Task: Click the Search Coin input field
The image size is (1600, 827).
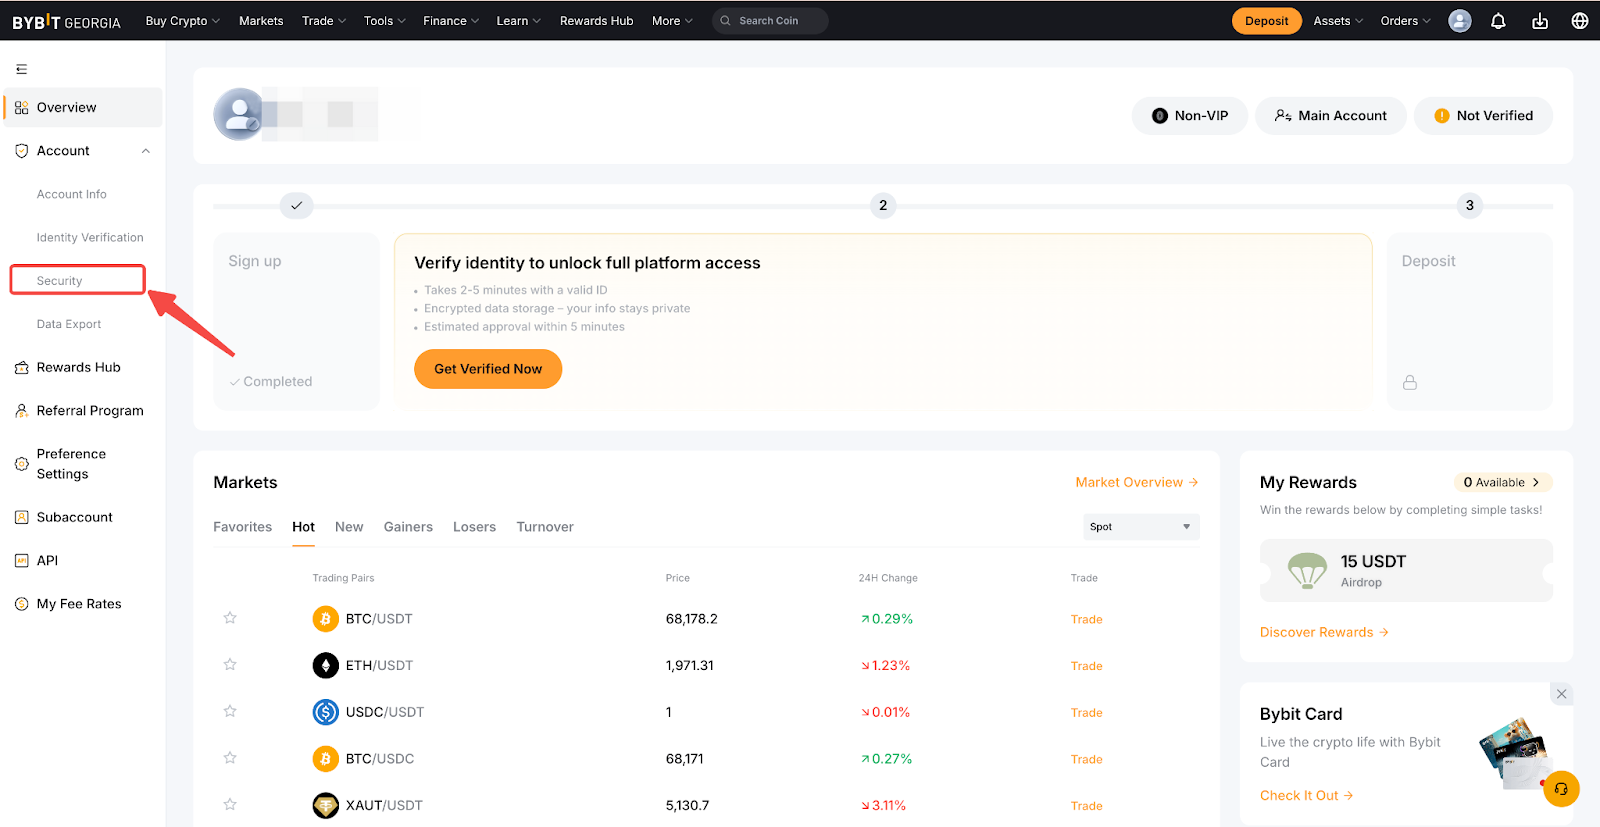Action: pyautogui.click(x=770, y=21)
